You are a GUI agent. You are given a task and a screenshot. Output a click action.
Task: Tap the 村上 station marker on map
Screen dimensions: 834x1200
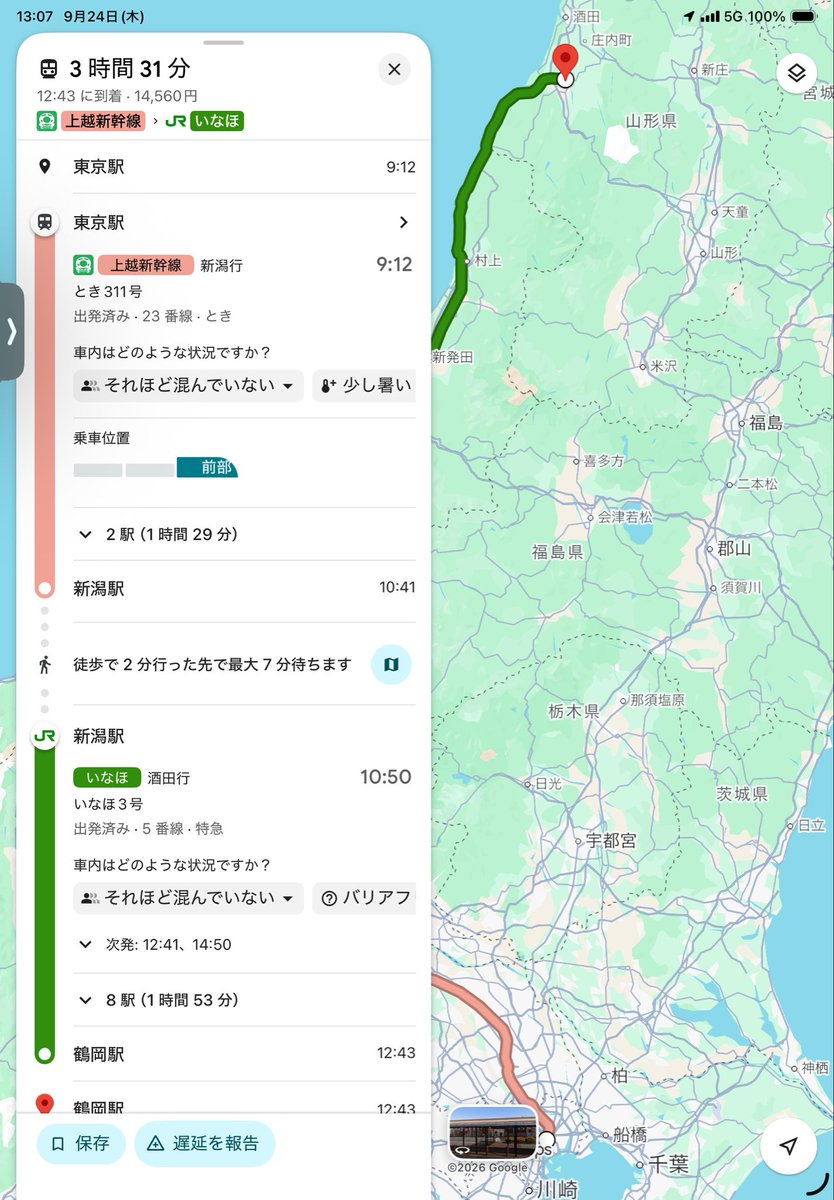point(467,260)
